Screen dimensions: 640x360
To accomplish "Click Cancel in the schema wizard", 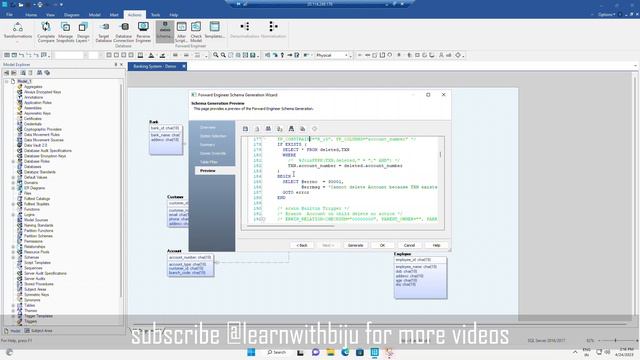I will coord(409,245).
